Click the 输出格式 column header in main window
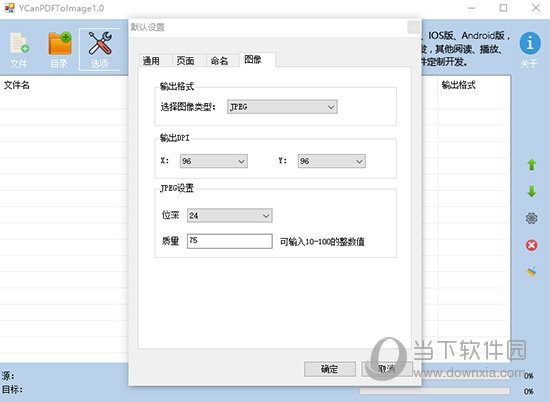550x402 pixels. (x=458, y=85)
